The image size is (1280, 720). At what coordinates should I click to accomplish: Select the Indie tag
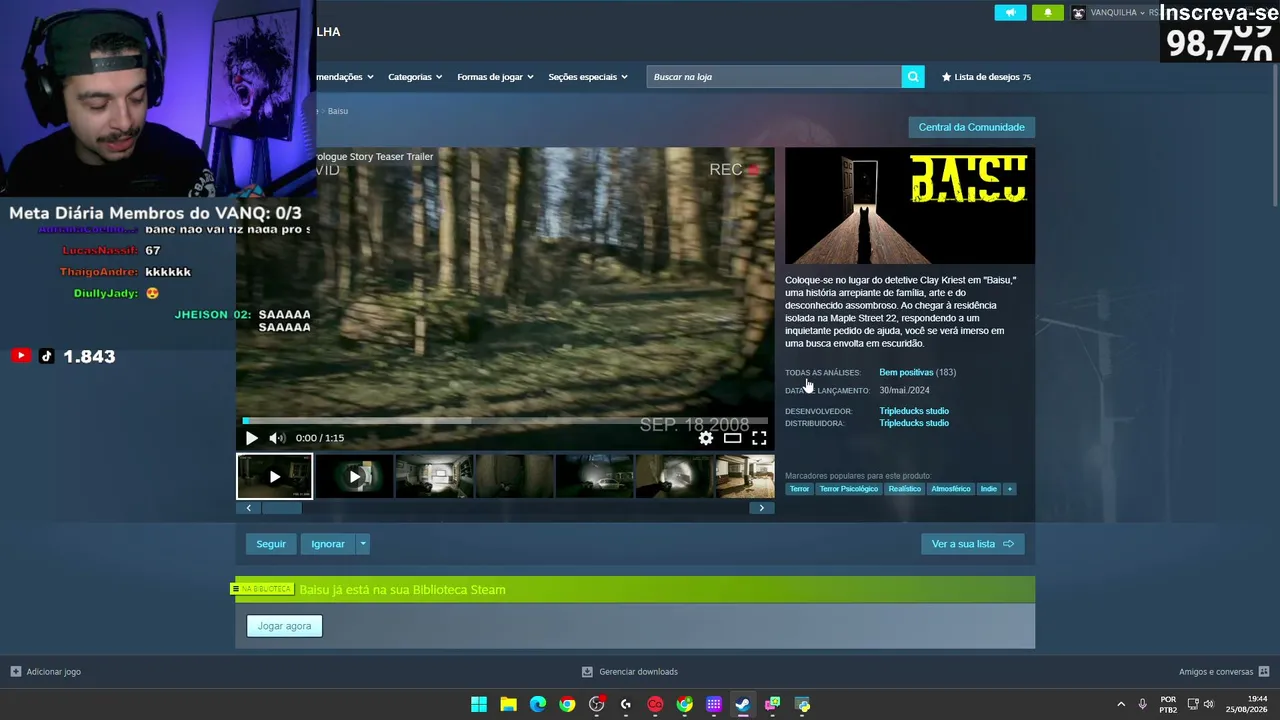click(989, 489)
